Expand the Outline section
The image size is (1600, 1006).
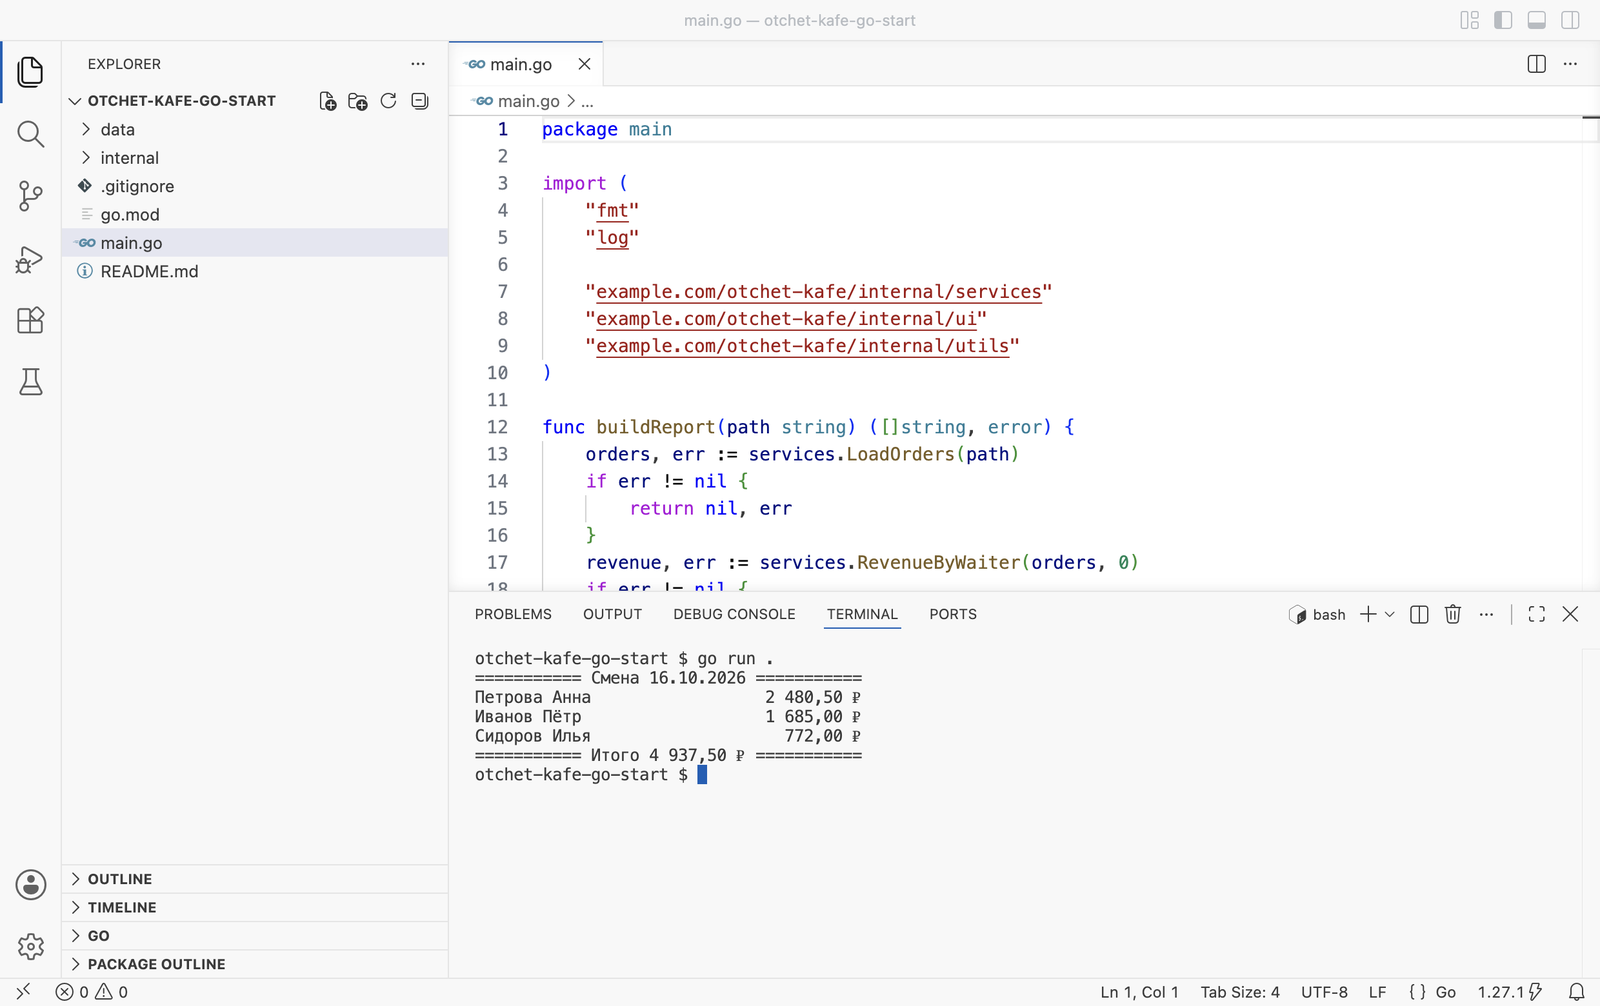pos(255,879)
